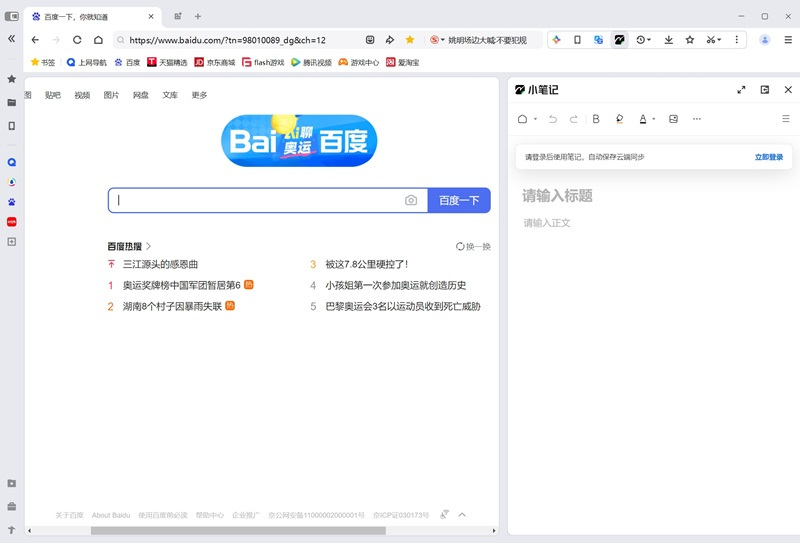Click the browser home button
800x543 pixels.
pyautogui.click(x=98, y=40)
